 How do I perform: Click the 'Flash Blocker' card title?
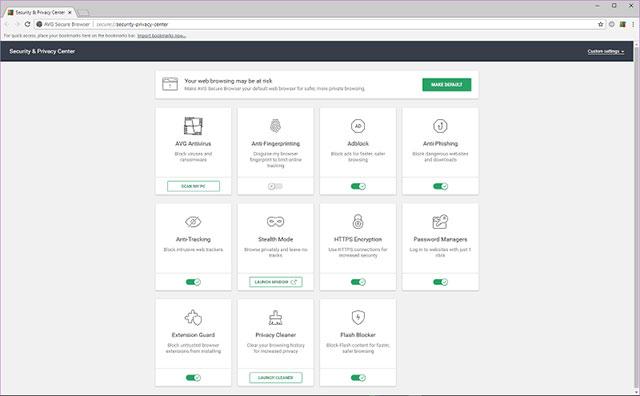pos(358,335)
